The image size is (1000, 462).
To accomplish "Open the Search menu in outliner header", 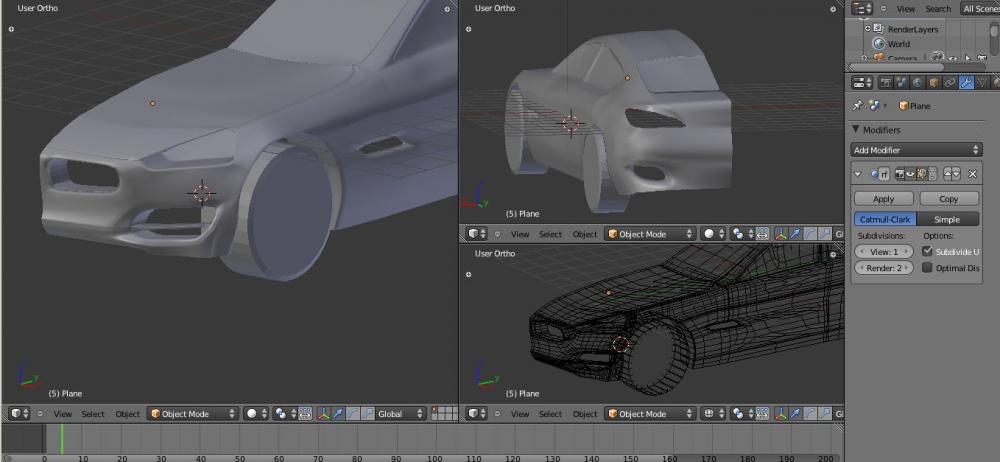I will (938, 9).
